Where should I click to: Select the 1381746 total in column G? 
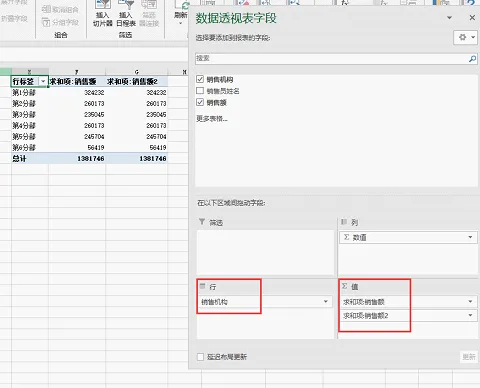137,158
